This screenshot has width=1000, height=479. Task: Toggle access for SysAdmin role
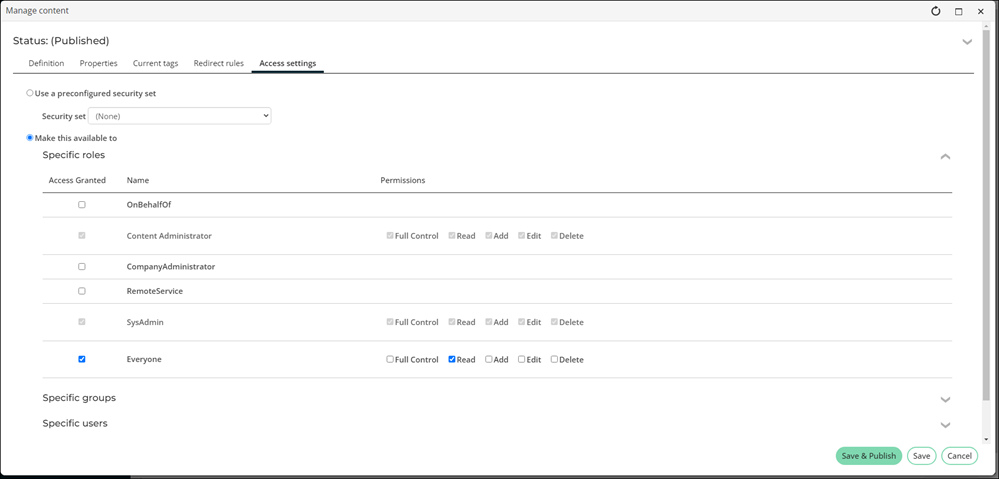82,322
